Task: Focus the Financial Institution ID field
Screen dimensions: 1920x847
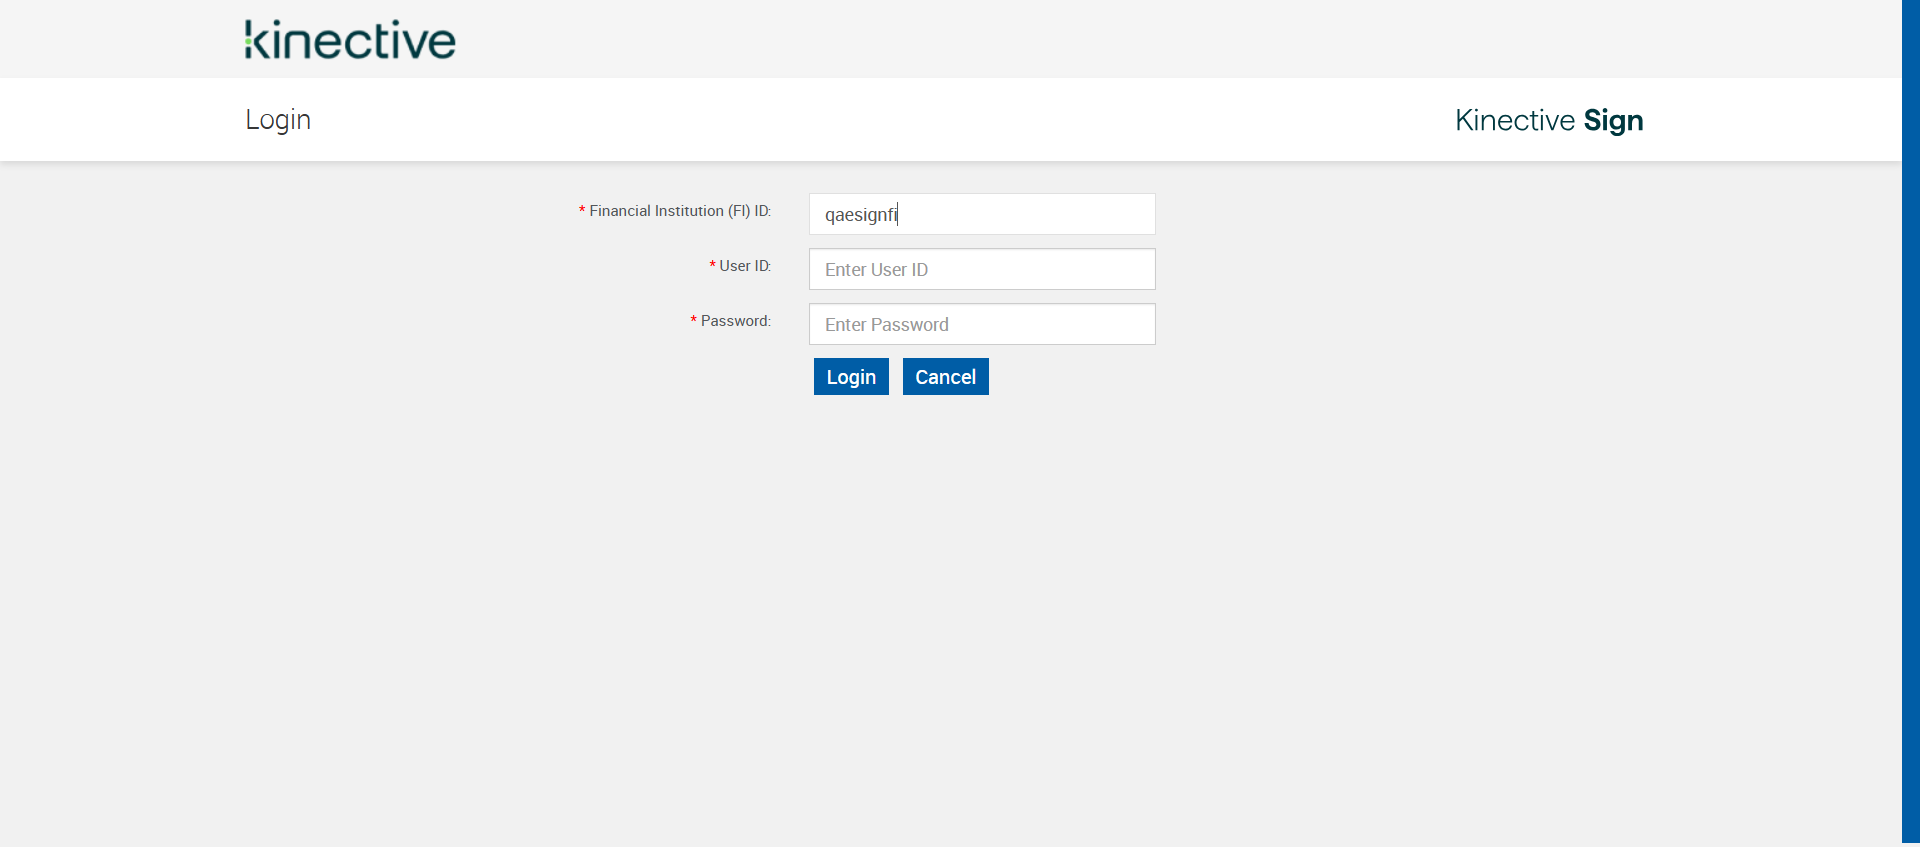Action: click(x=982, y=214)
